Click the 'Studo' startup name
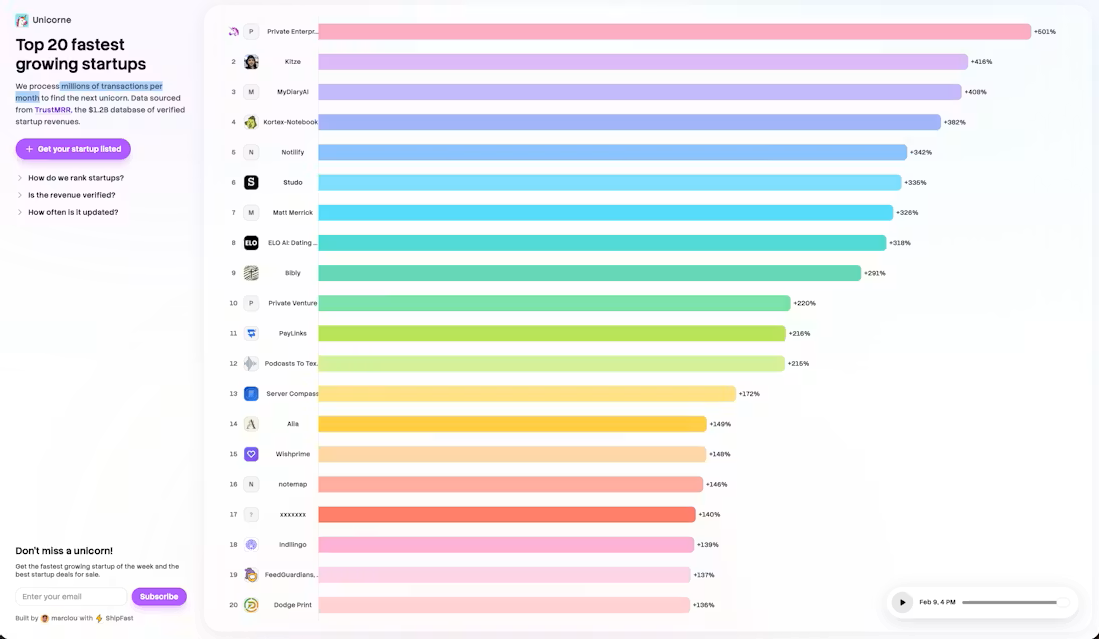Viewport: 1099px width, 639px height. (293, 182)
